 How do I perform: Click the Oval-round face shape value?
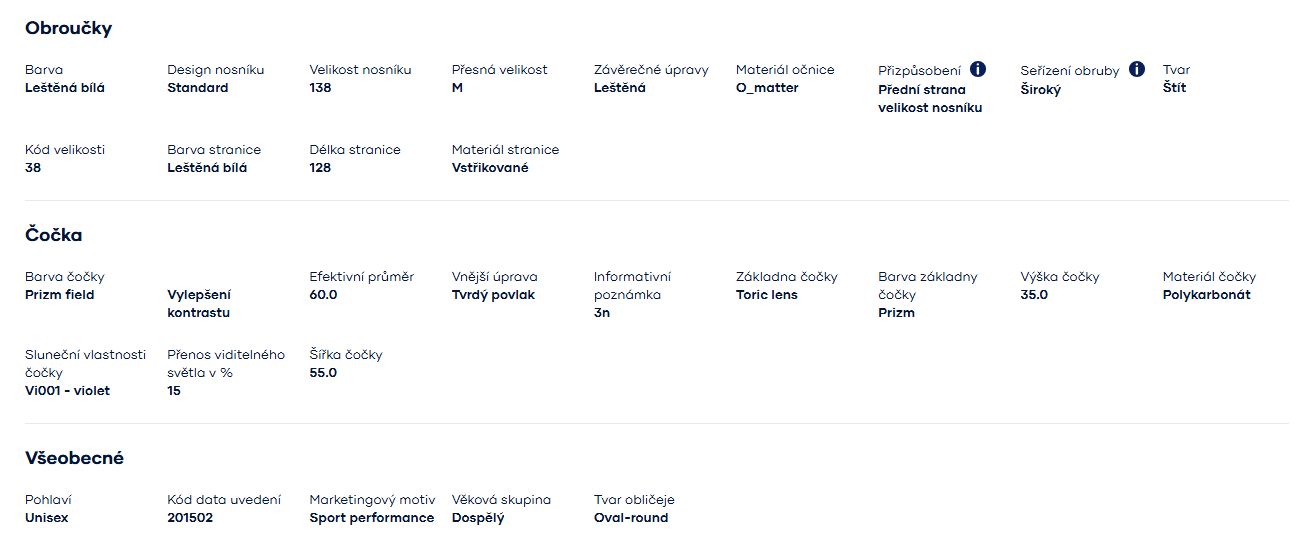[x=630, y=518]
